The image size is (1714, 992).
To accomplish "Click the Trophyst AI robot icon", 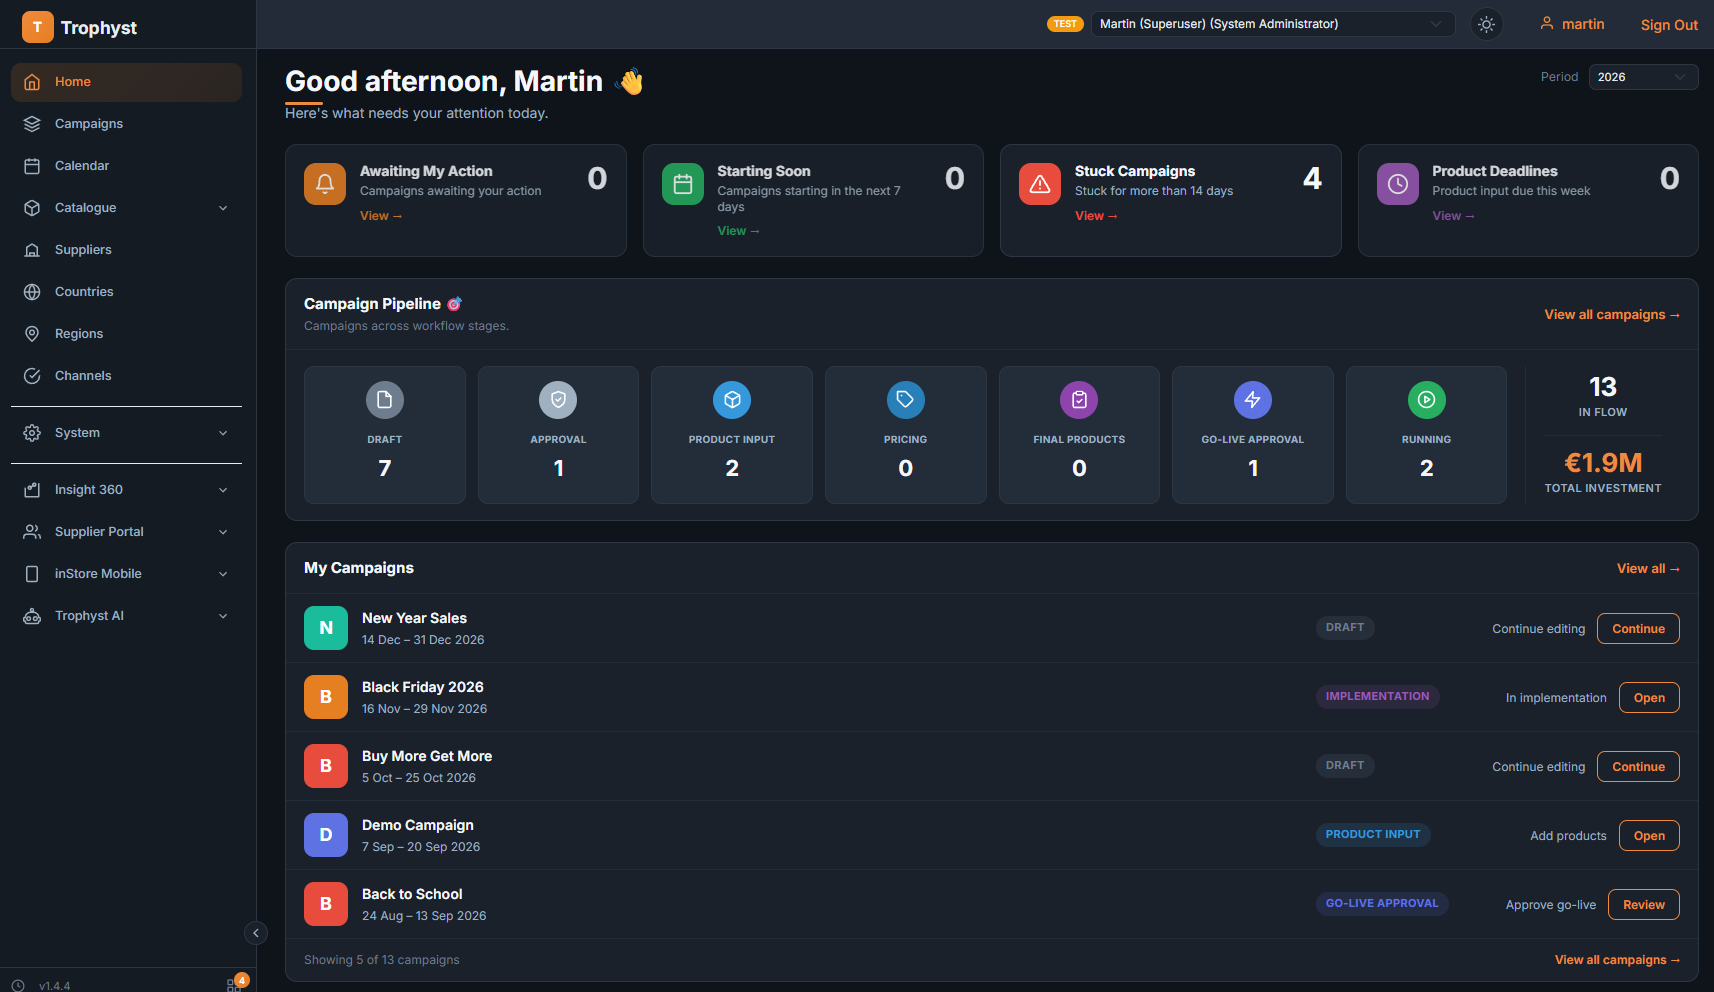I will [32, 616].
